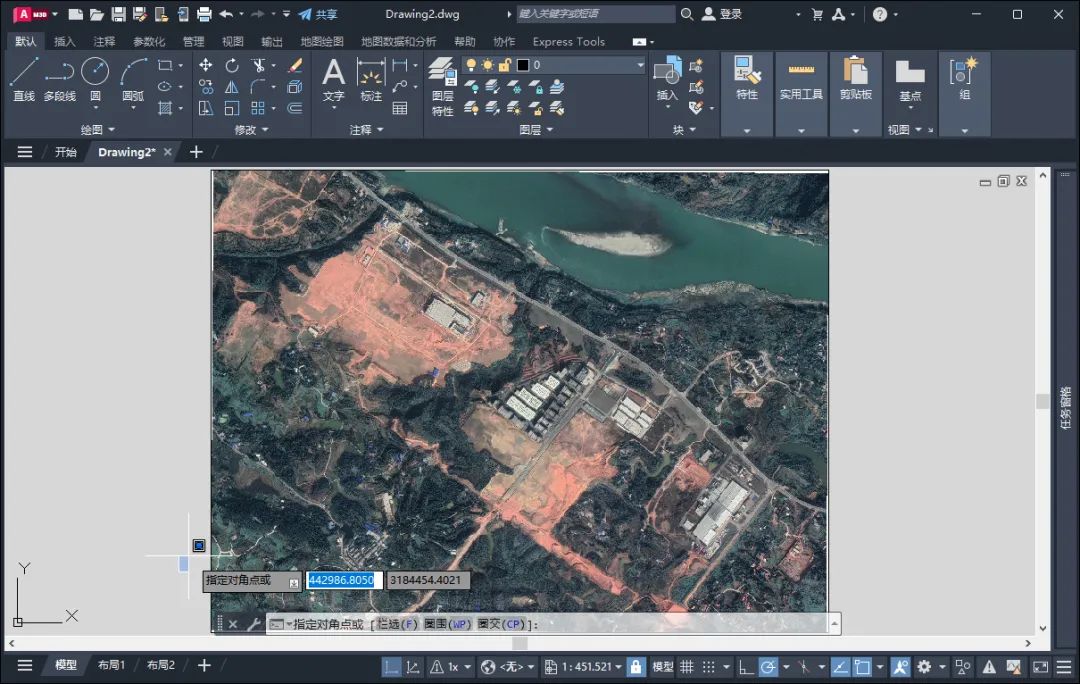This screenshot has height=684, width=1080.
Task: Select the Mirror tool
Action: (x=232, y=87)
